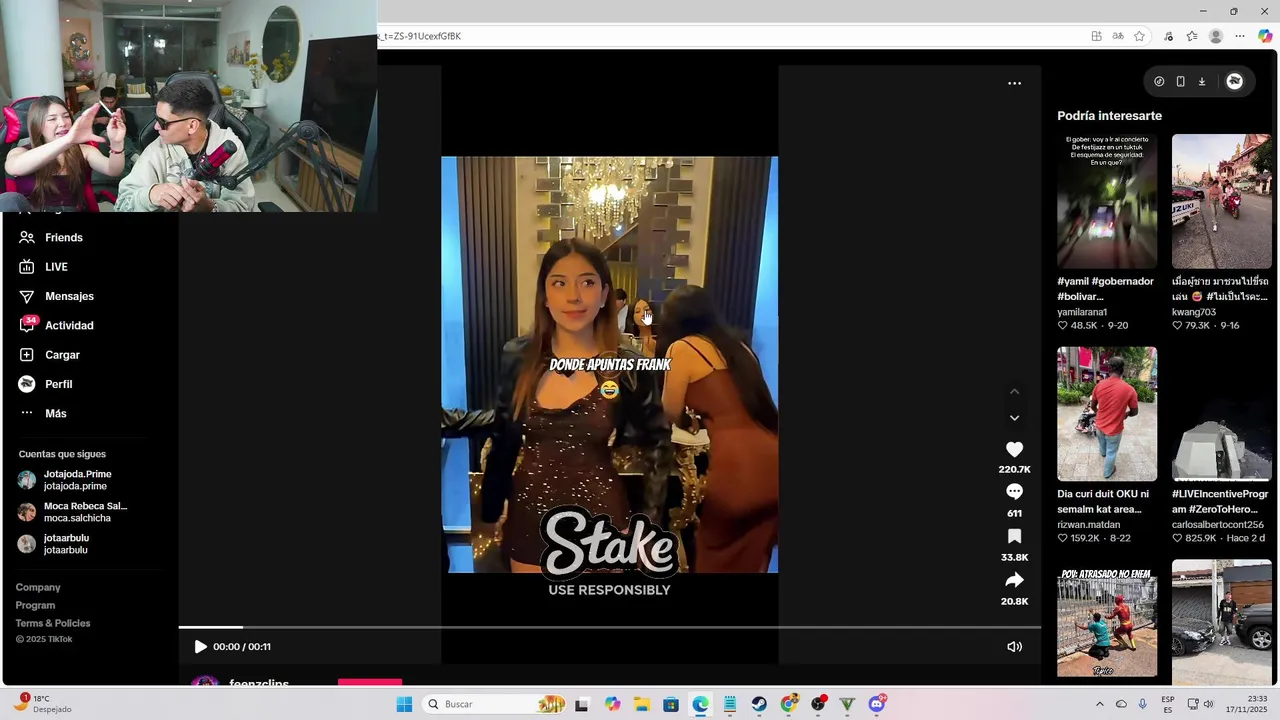
Task: Click the LIVE camera icon
Action: (27, 267)
